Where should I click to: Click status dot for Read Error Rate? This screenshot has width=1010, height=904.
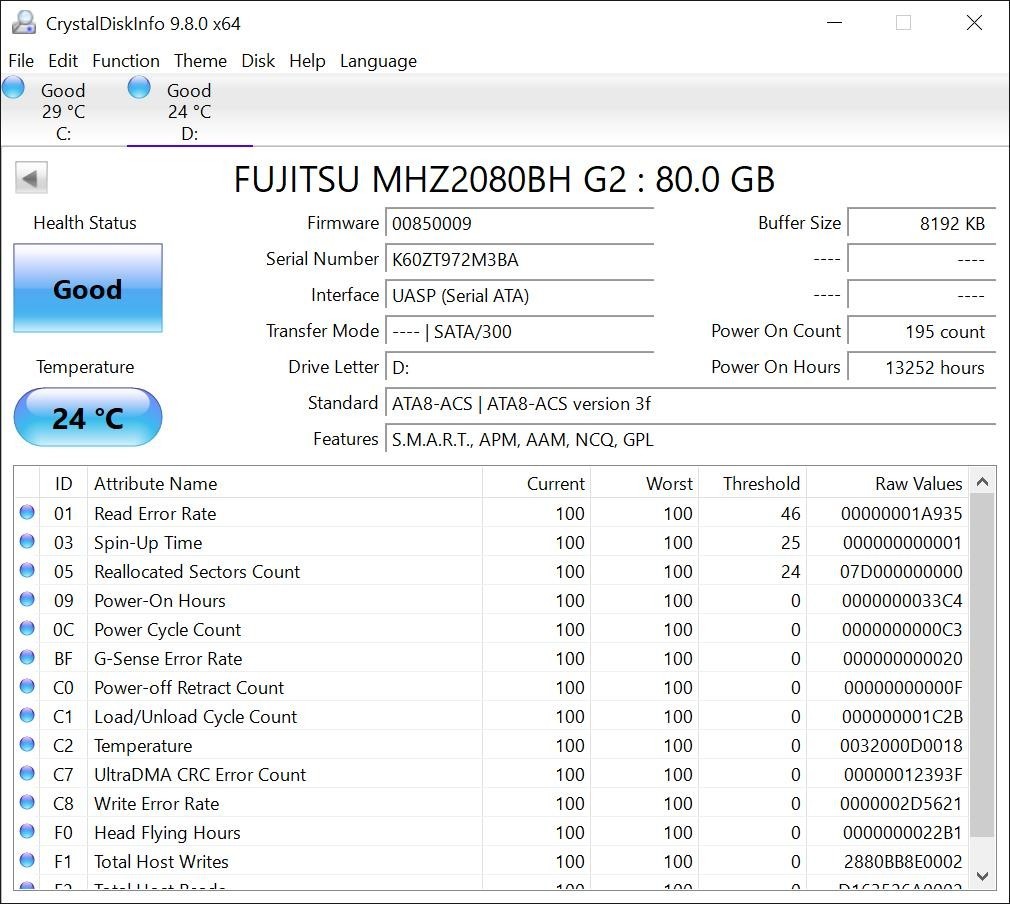27,512
